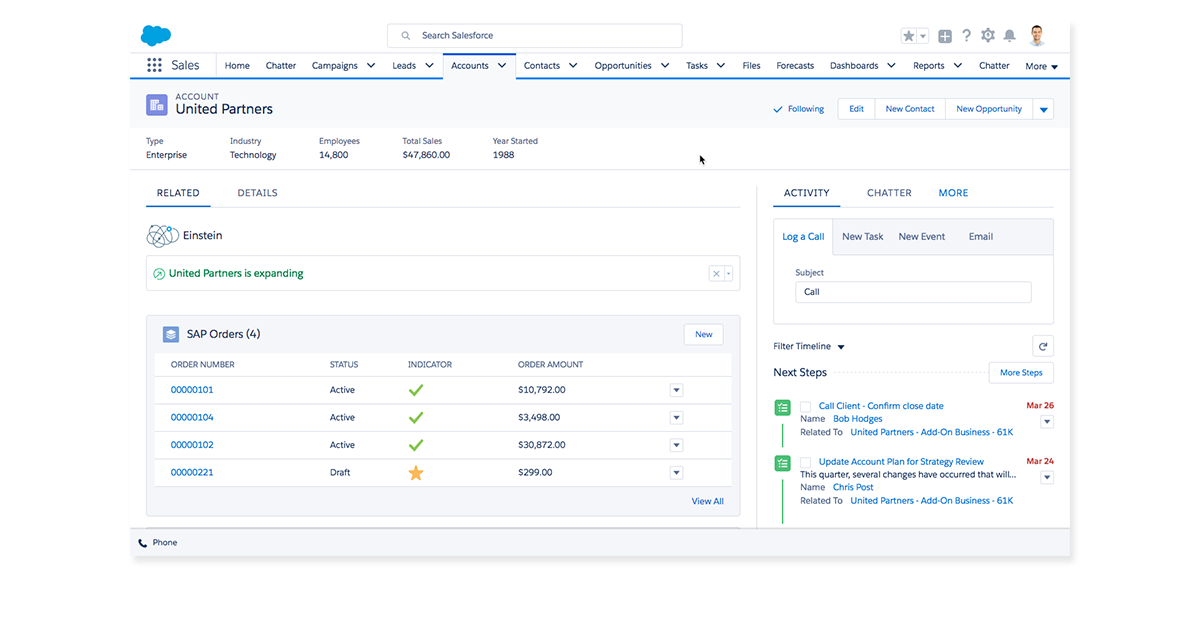This screenshot has height=640, width=1200.
Task: Select the New Event tab
Action: [921, 237]
